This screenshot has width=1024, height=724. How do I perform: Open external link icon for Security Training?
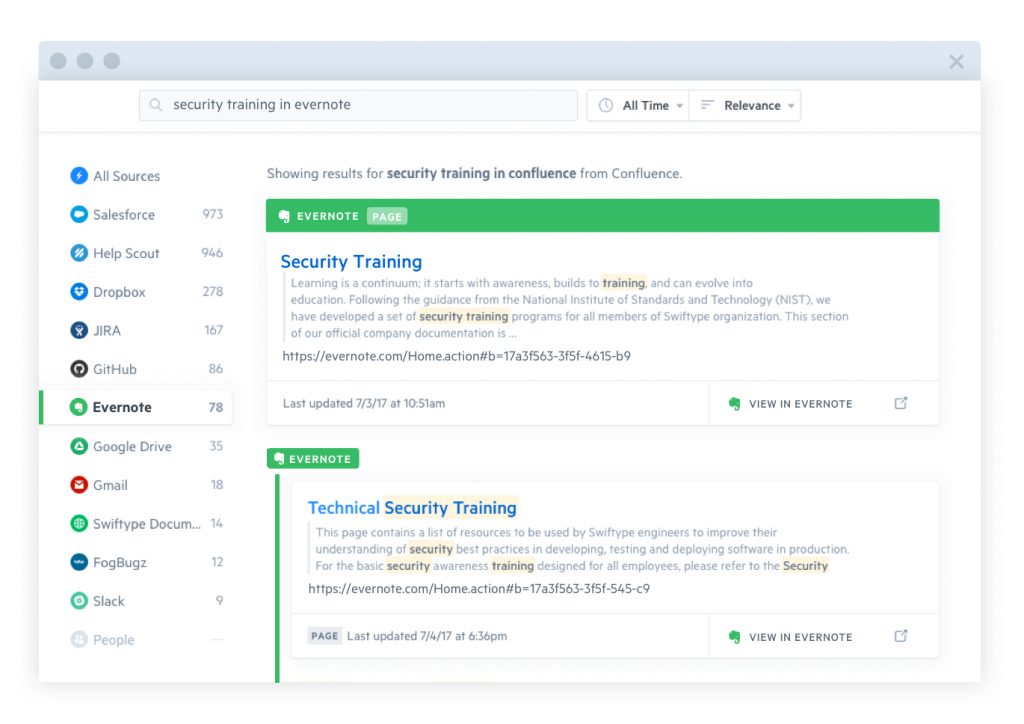coord(901,403)
